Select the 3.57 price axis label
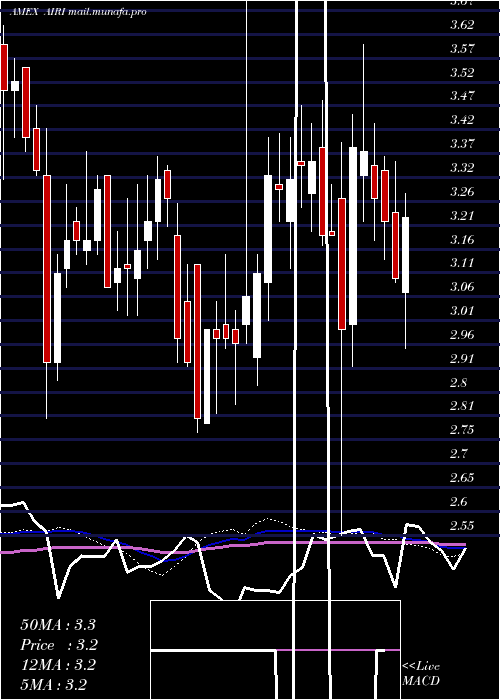500x700 pixels. (x=462, y=49)
